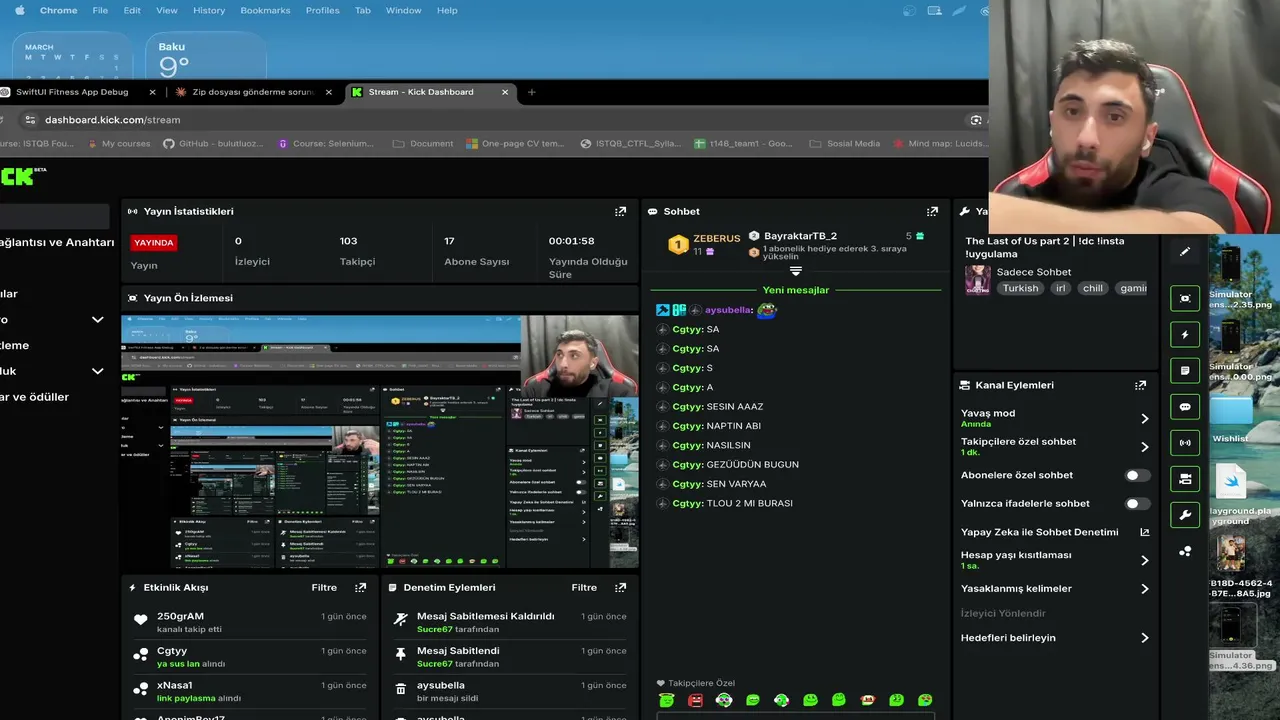Open Filtre in Denetim Eylemleri panel
1280x720 pixels.
coord(584,588)
